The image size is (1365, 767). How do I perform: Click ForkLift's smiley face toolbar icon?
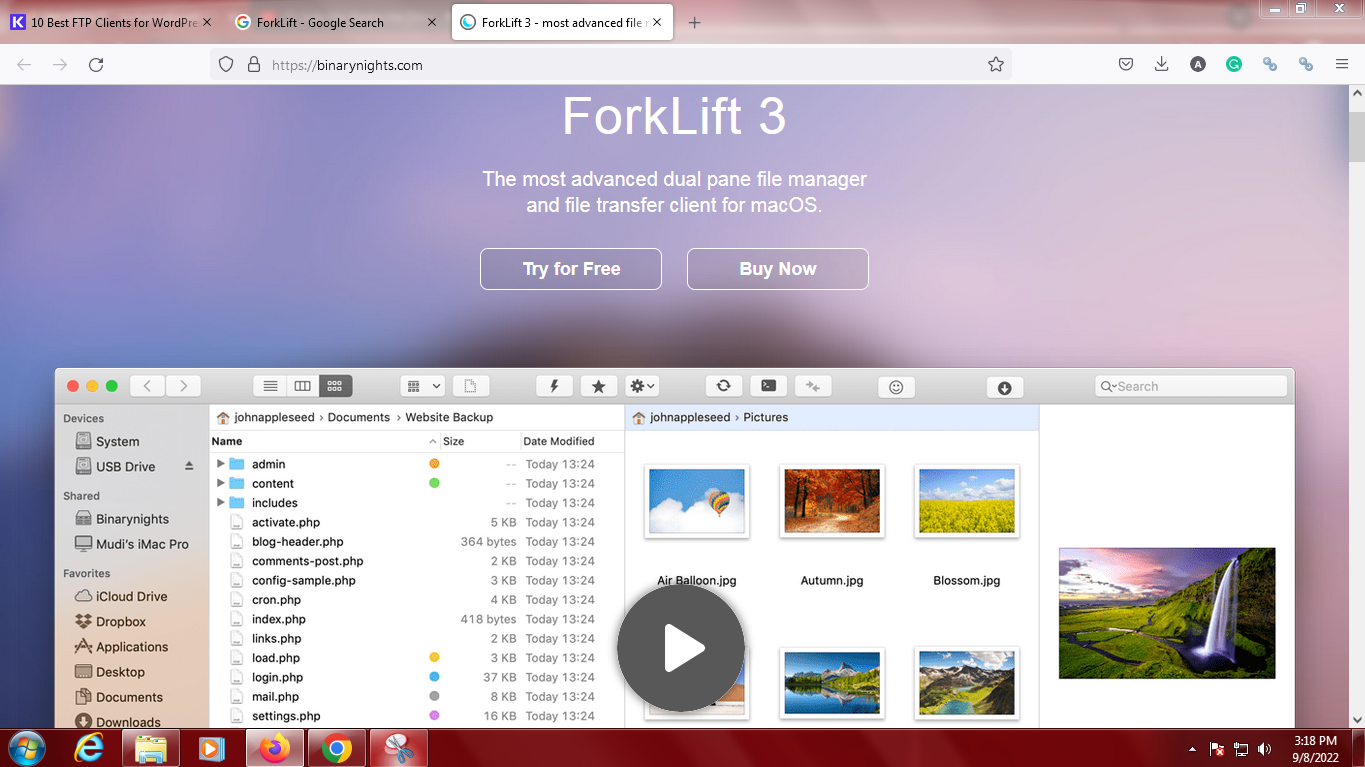pos(896,387)
